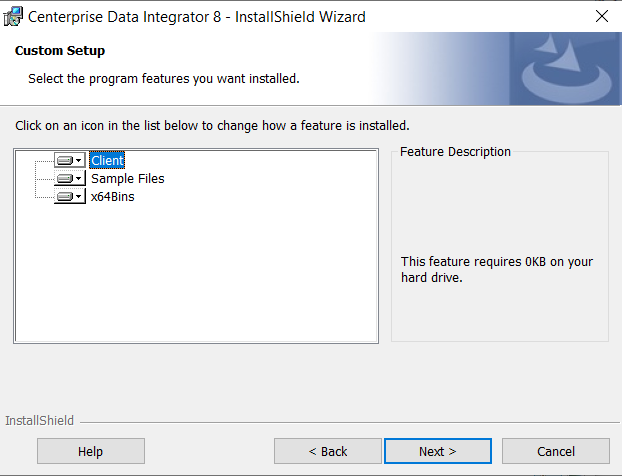Click the drive icon beside Client
Viewport: 622px width, 476px height.
tap(65, 160)
